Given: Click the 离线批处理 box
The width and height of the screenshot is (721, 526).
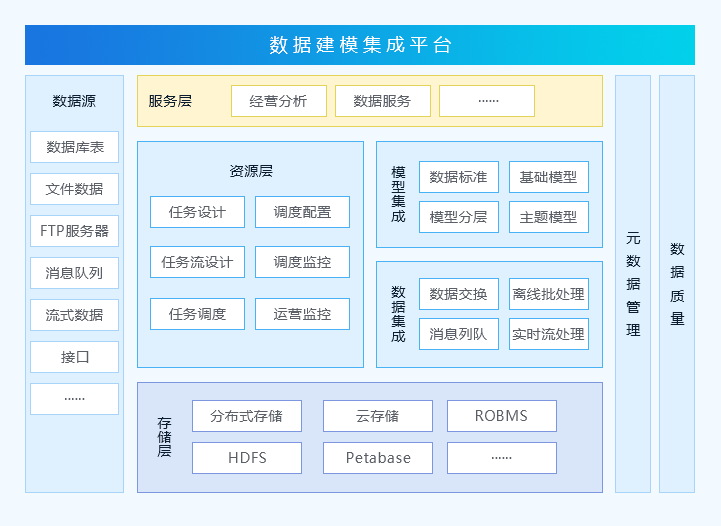Looking at the screenshot, I should coord(549,294).
